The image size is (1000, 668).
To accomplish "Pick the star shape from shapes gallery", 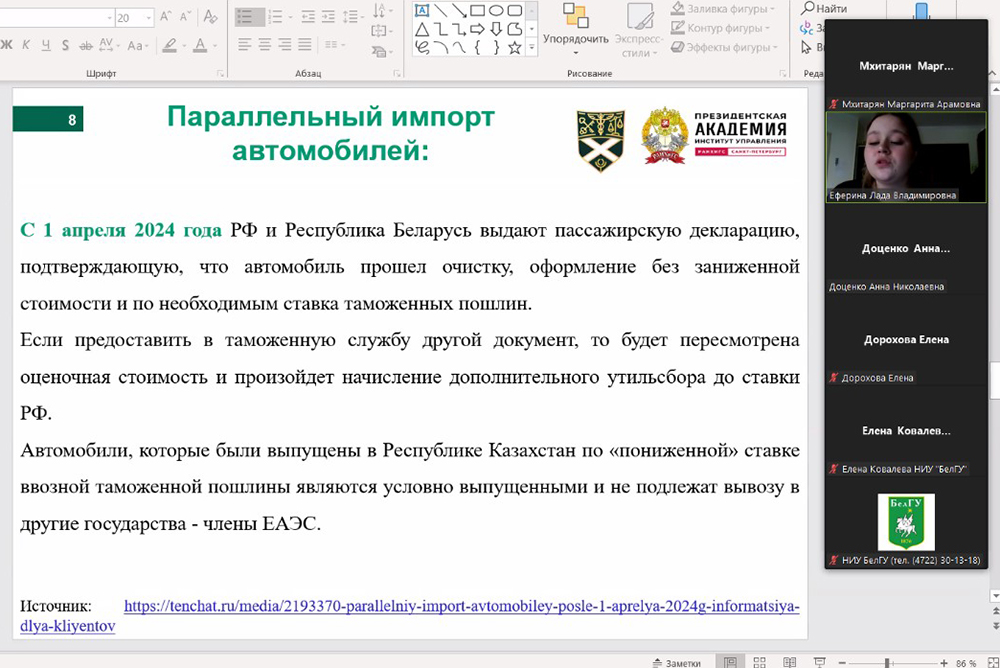I will (514, 47).
